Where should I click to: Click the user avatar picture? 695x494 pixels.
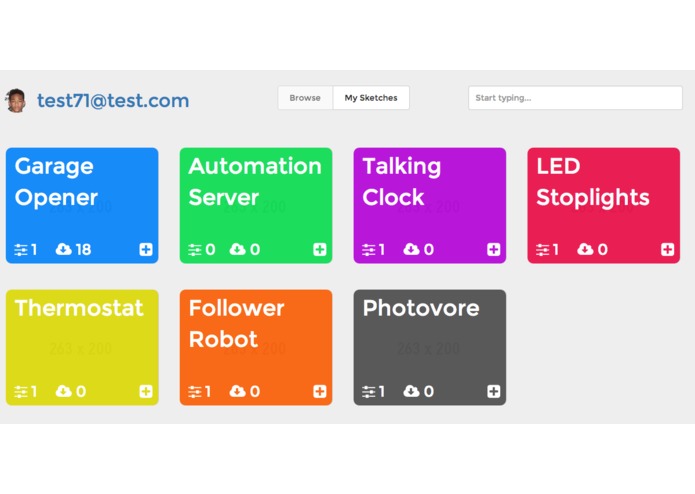pyautogui.click(x=15, y=100)
